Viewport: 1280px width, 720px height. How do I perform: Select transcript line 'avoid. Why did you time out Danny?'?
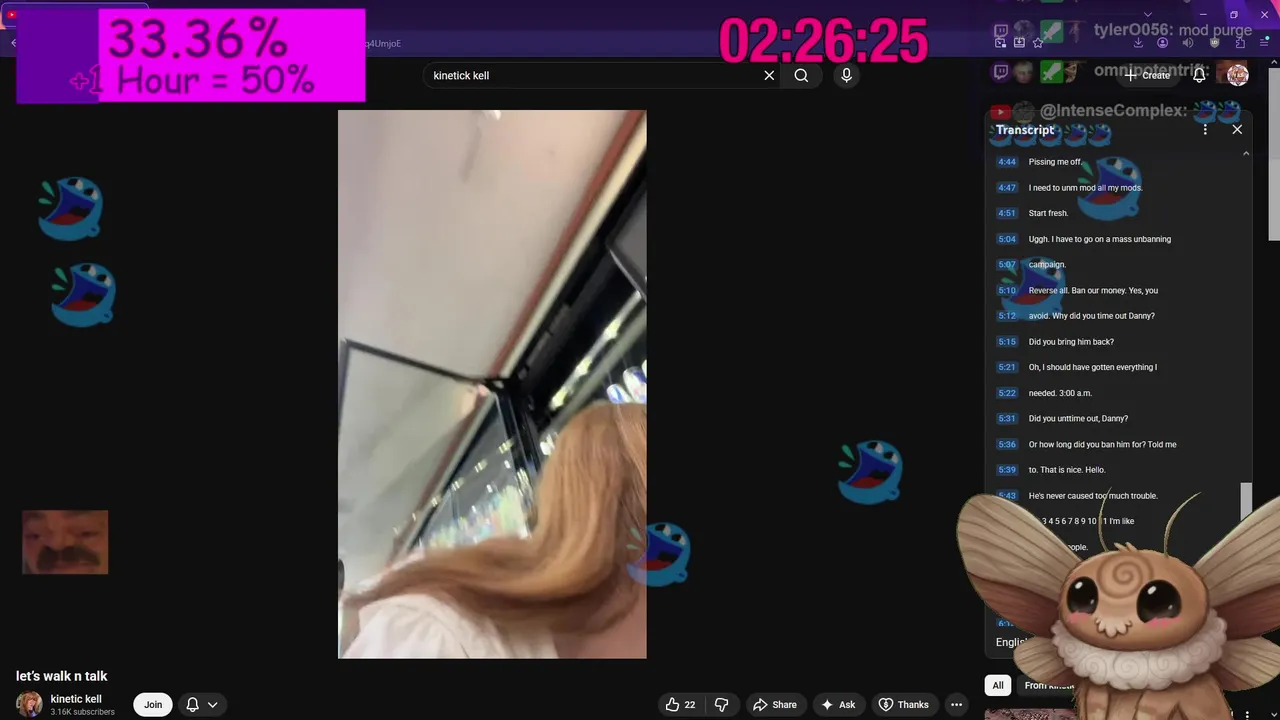click(x=1092, y=316)
